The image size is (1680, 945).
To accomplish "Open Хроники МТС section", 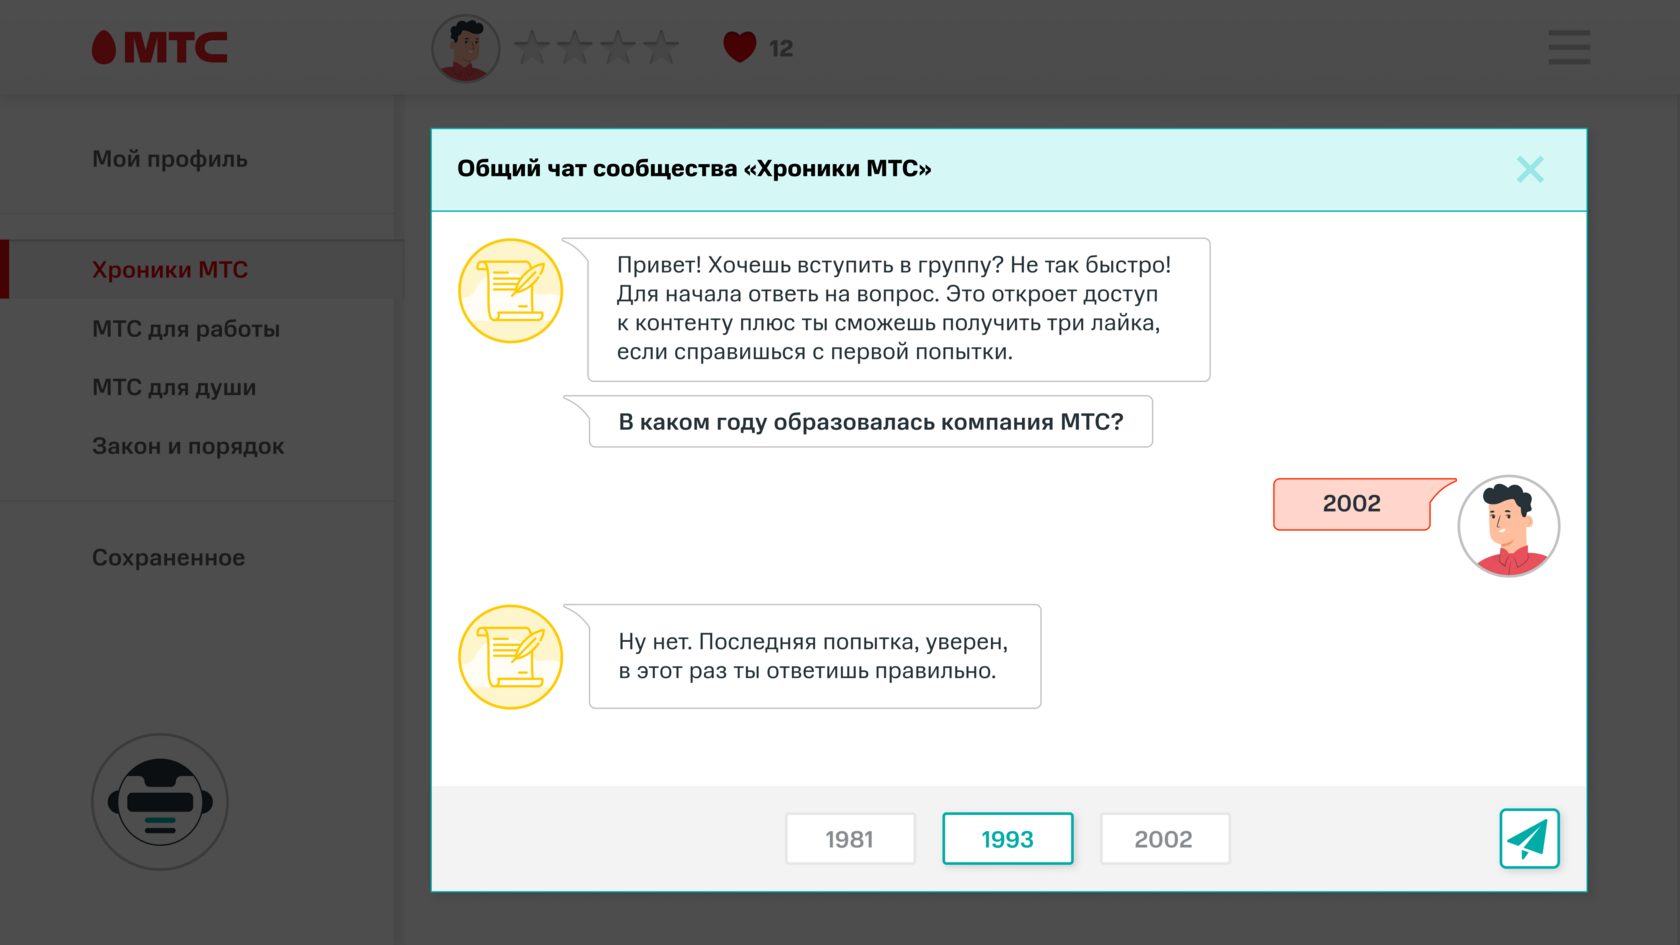I will coord(170,270).
